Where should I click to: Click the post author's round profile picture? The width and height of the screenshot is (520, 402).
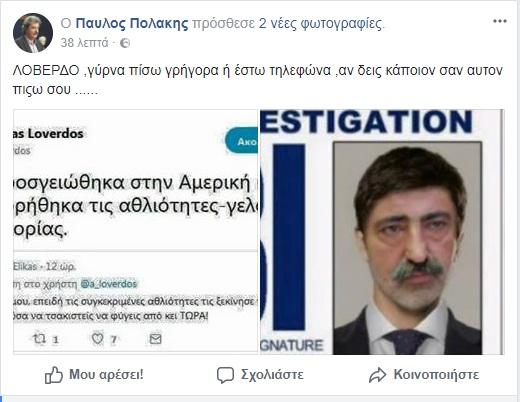click(33, 33)
